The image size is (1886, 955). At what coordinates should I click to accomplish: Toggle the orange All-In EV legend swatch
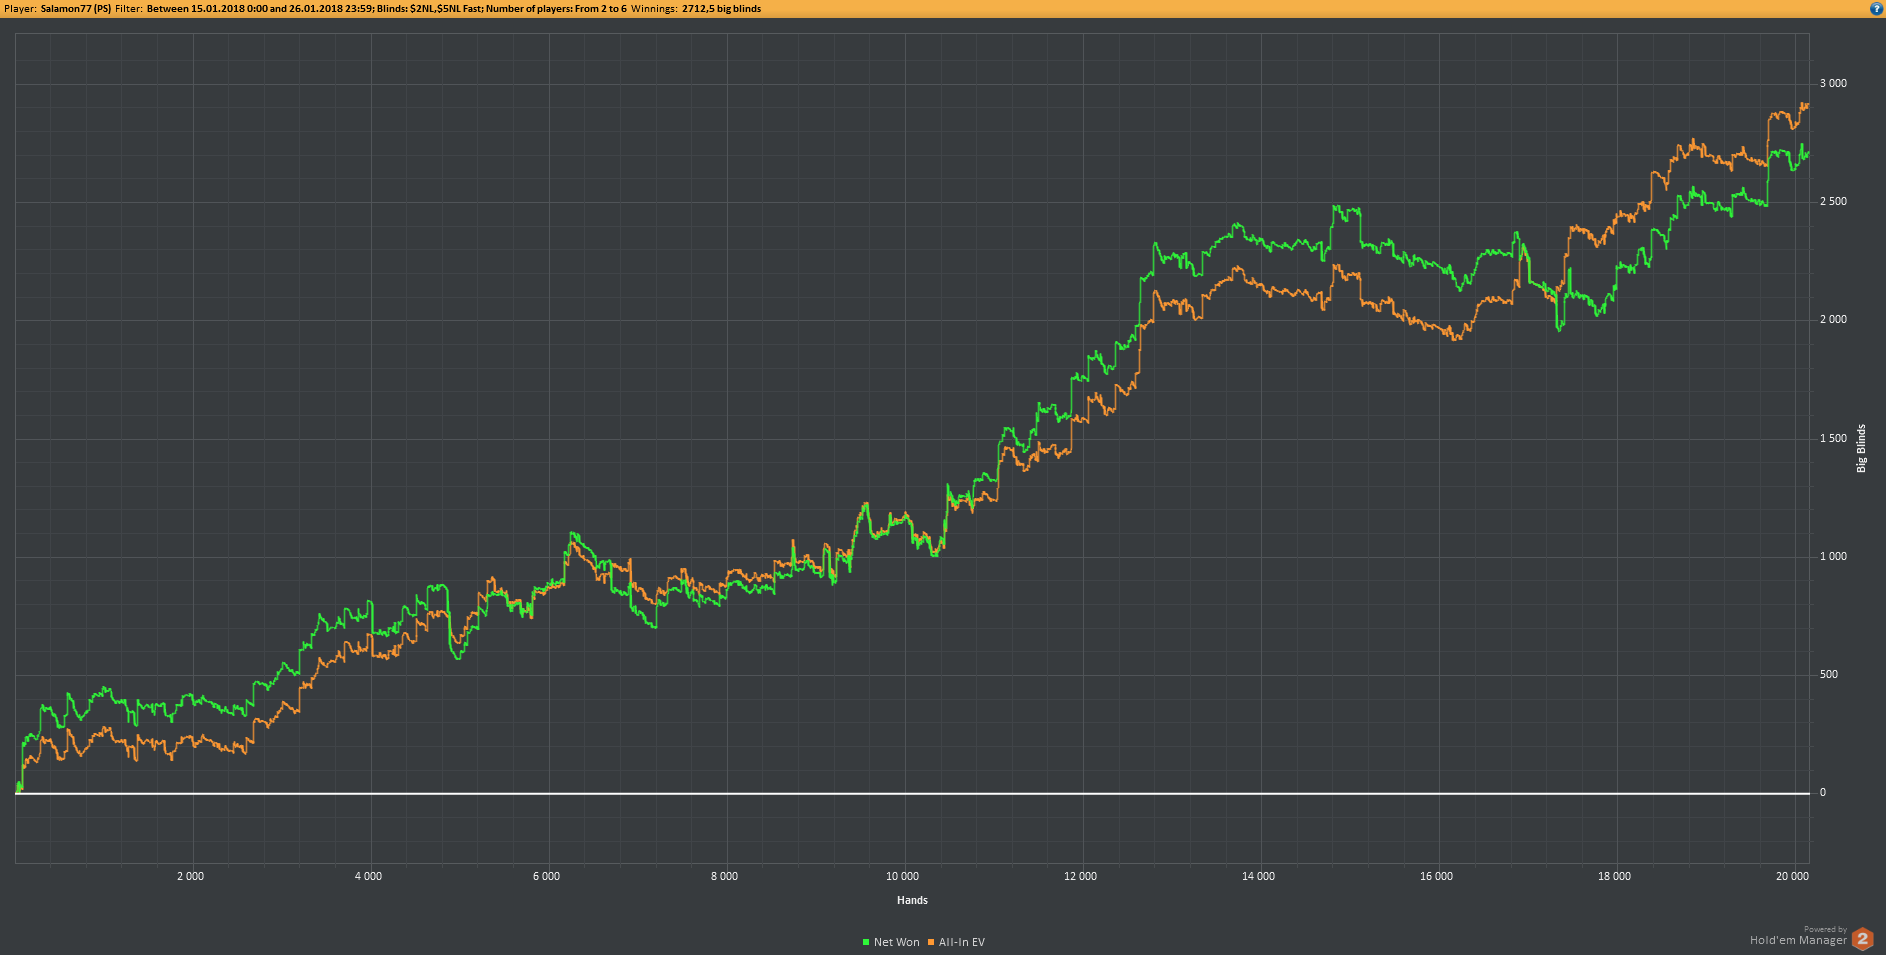tap(931, 942)
